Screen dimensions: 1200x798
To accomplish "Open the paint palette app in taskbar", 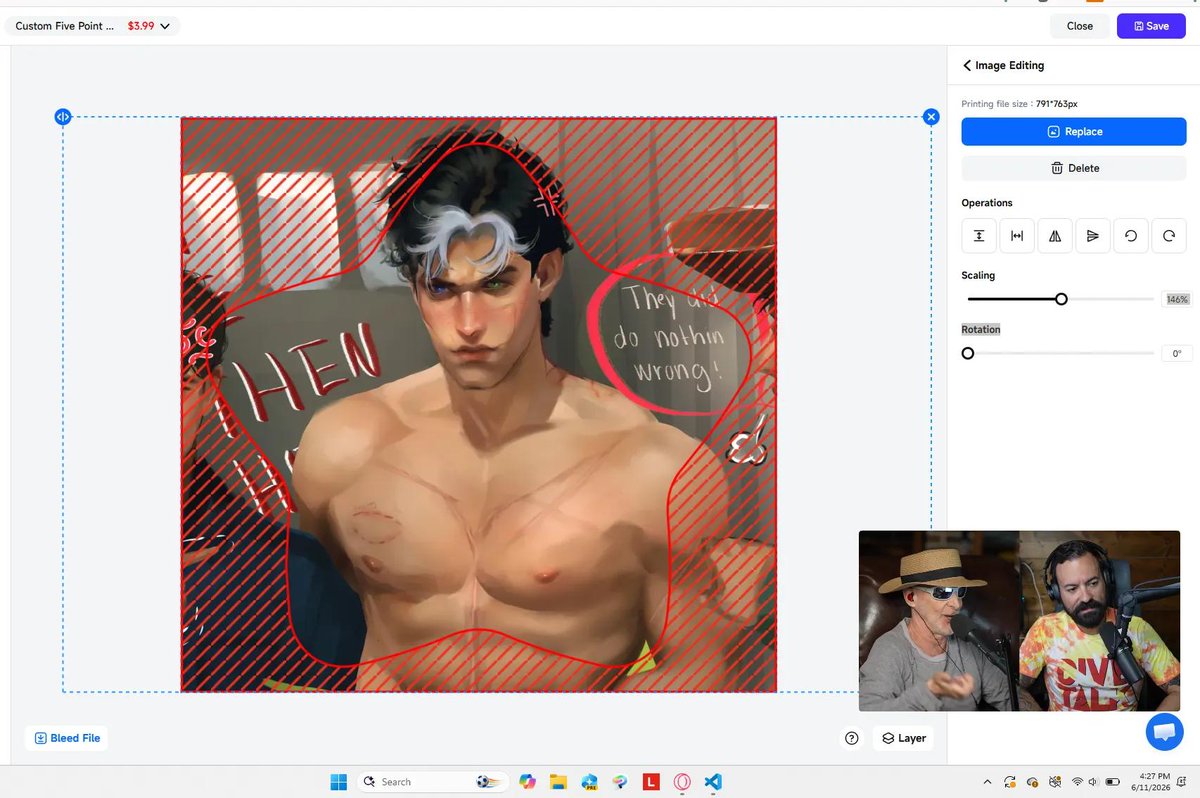I will (620, 782).
